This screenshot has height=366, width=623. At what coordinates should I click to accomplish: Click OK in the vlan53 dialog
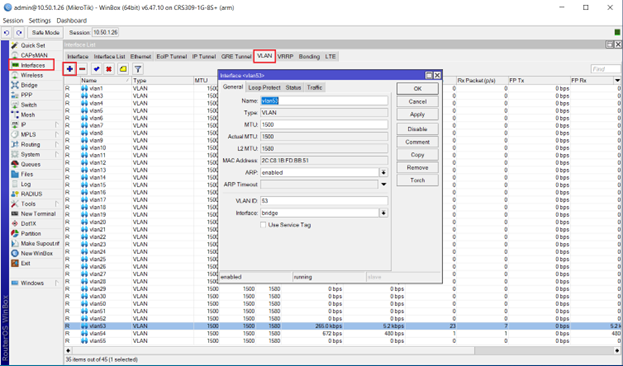(x=417, y=89)
